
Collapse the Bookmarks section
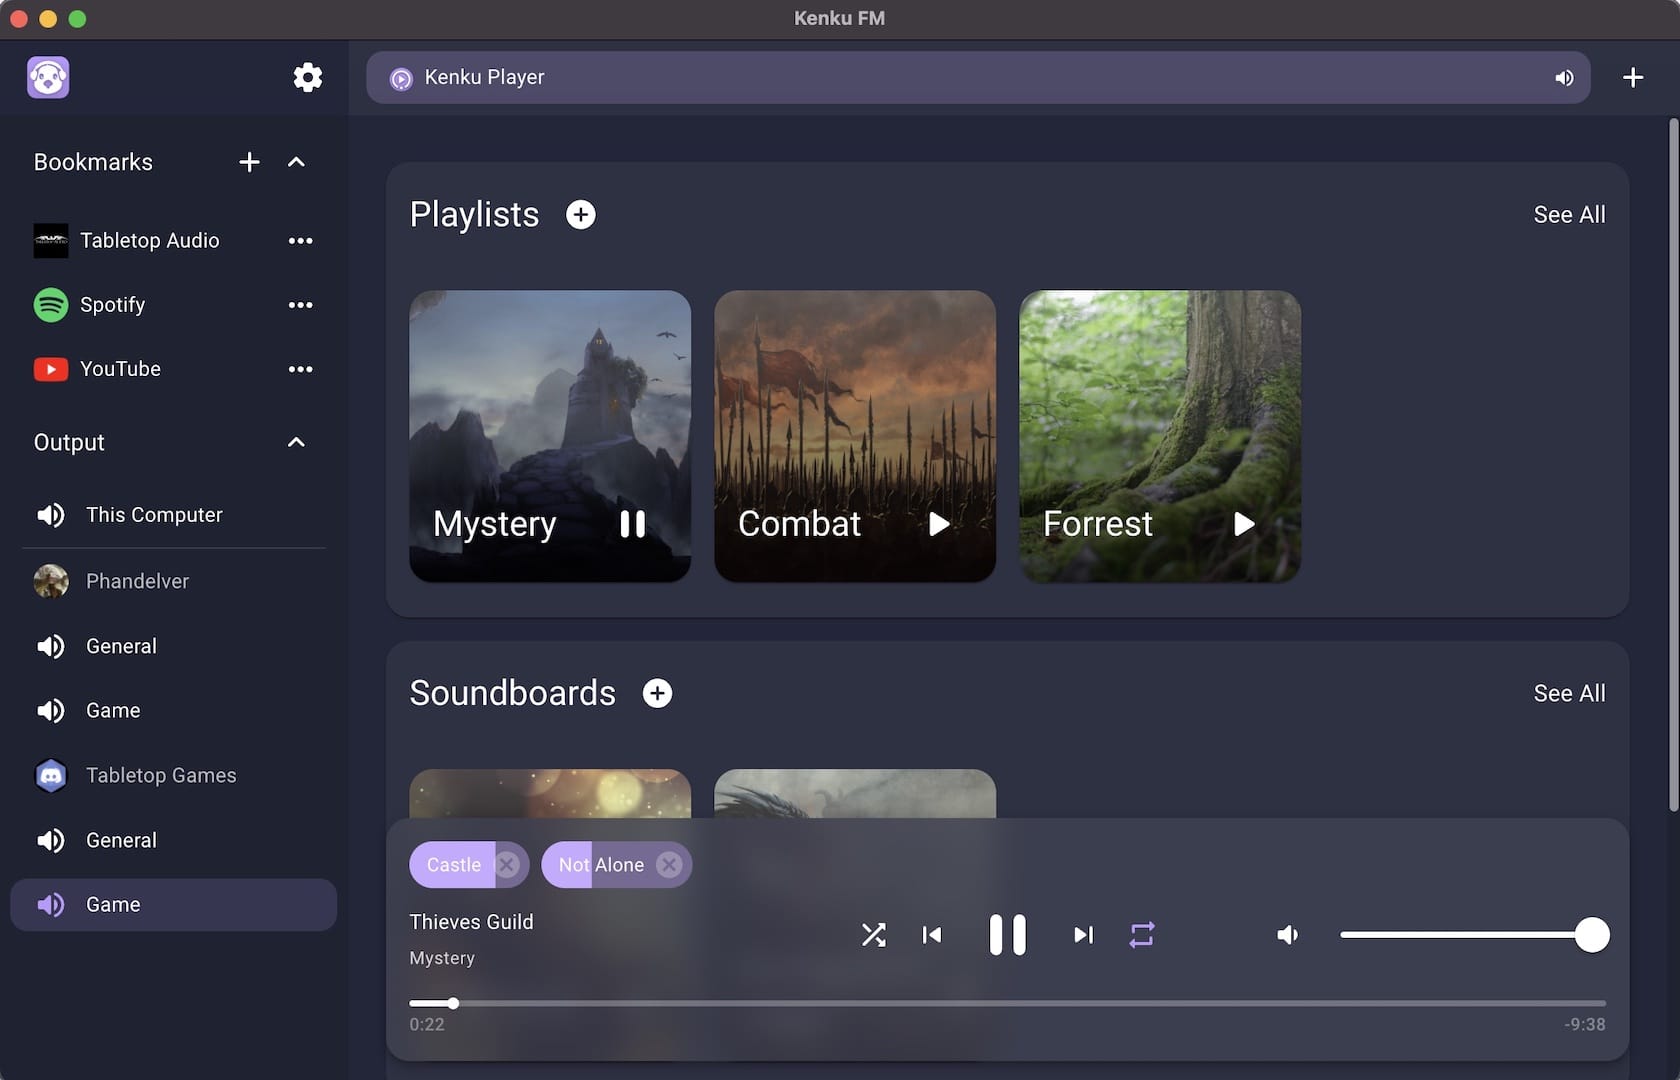coord(296,162)
